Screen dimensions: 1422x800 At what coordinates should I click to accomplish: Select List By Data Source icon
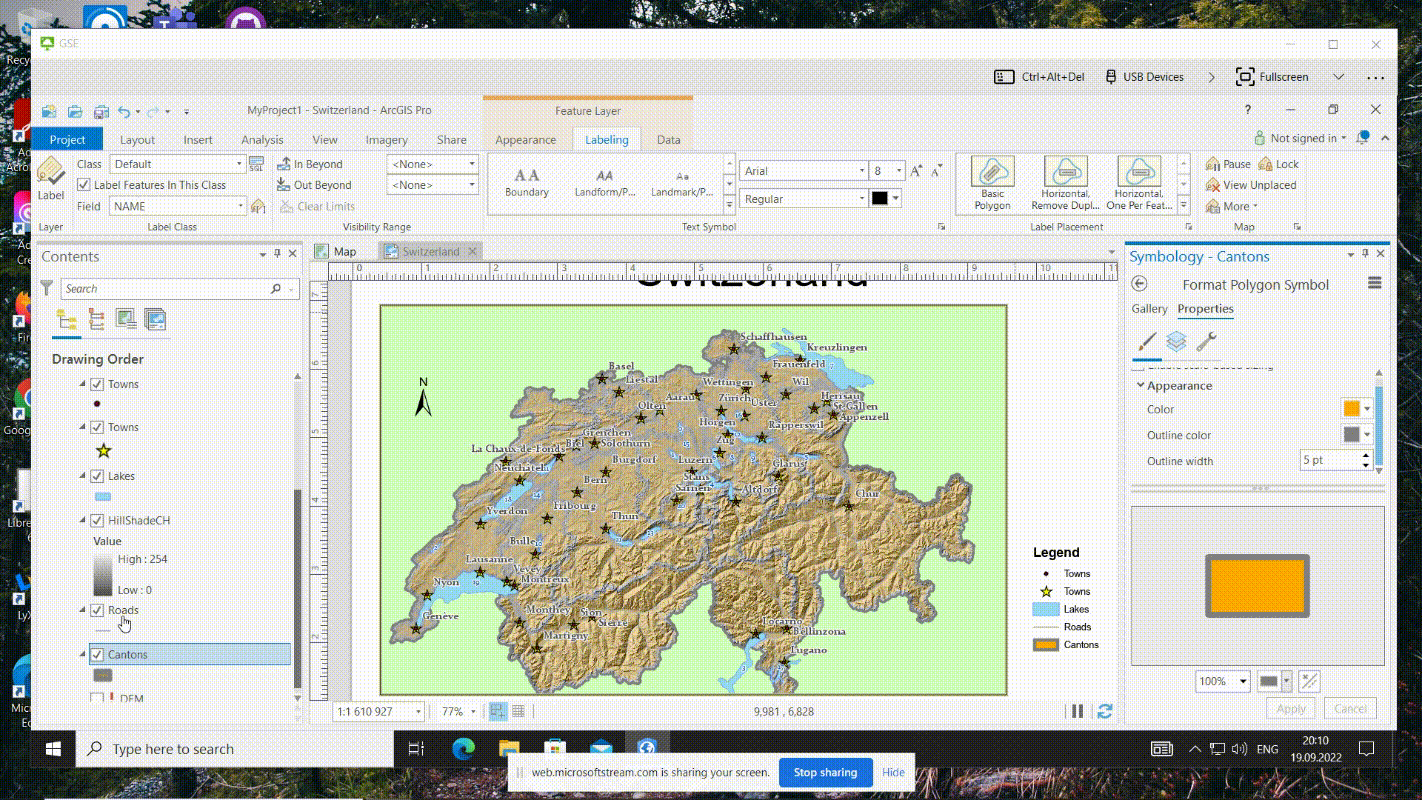(97, 320)
